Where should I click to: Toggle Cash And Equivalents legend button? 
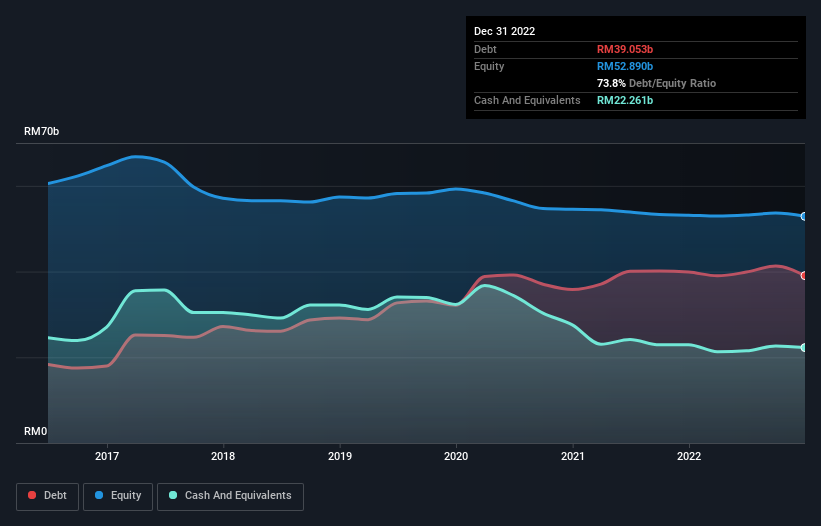point(230,496)
